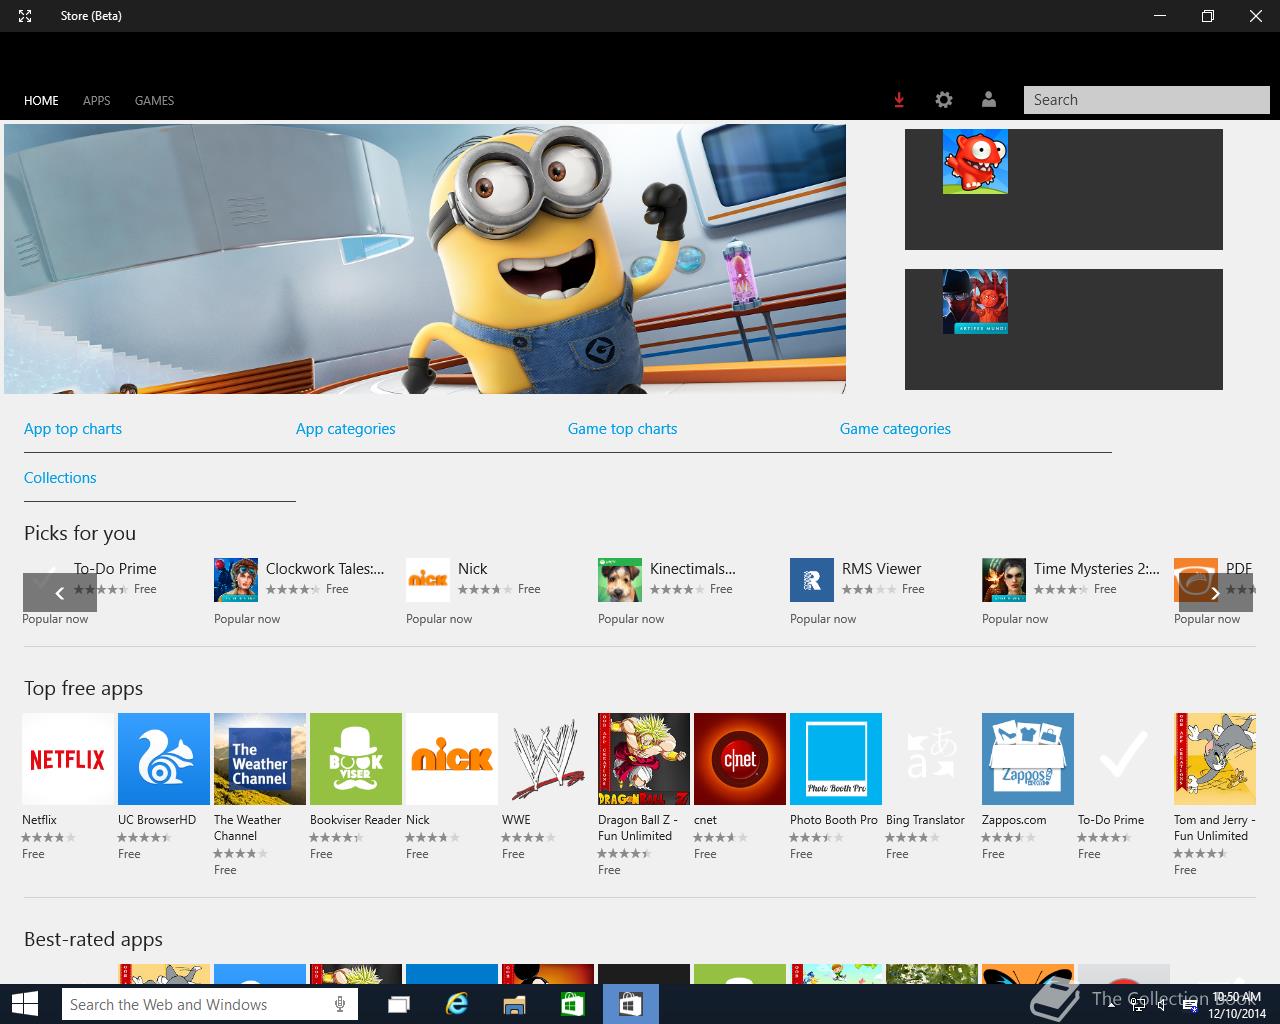1280x1024 pixels.
Task: Open Task View on the taskbar
Action: (x=399, y=1005)
